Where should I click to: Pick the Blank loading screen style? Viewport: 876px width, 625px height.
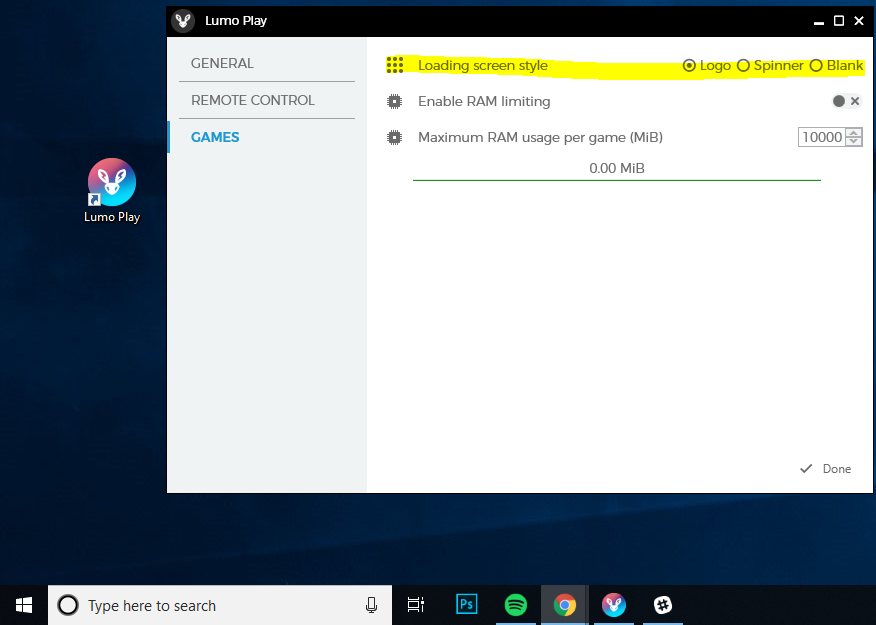pyautogui.click(x=836, y=65)
